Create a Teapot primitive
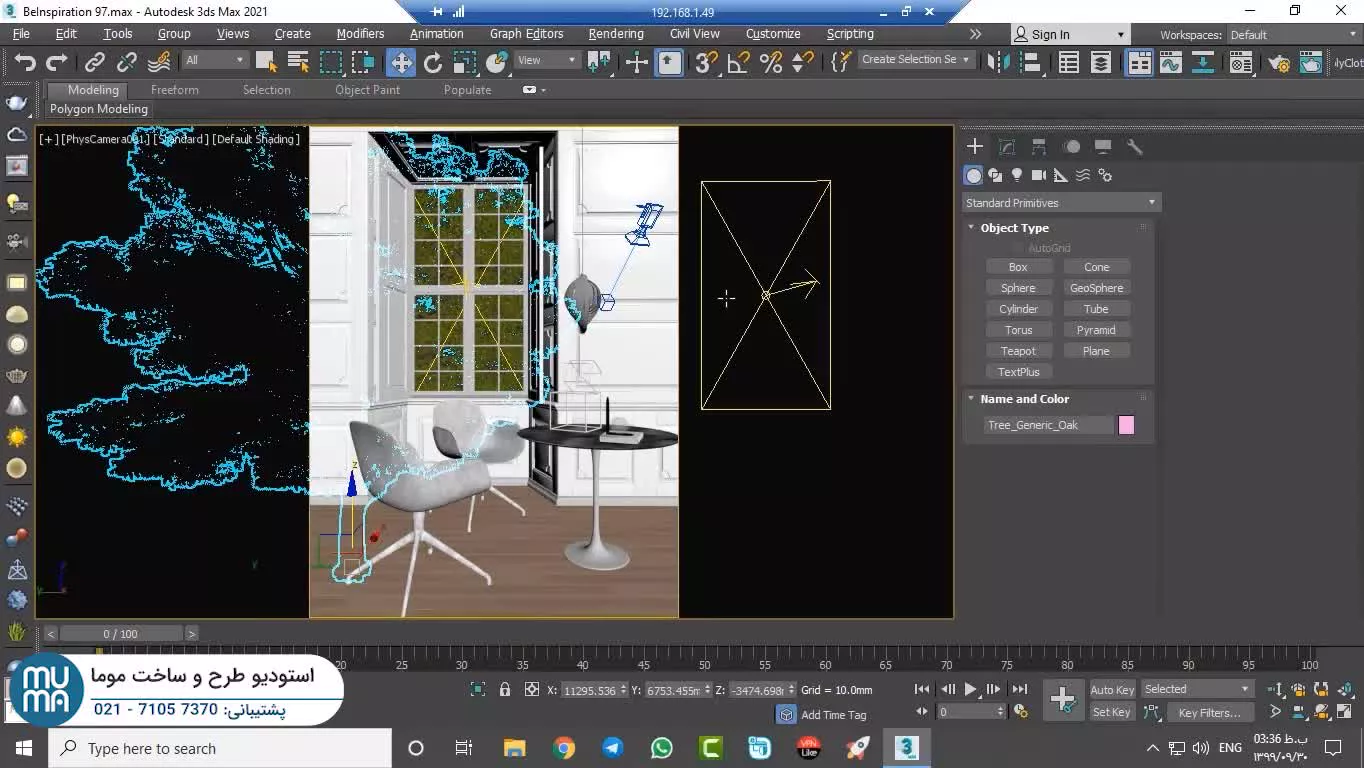1364x768 pixels. [1018, 351]
